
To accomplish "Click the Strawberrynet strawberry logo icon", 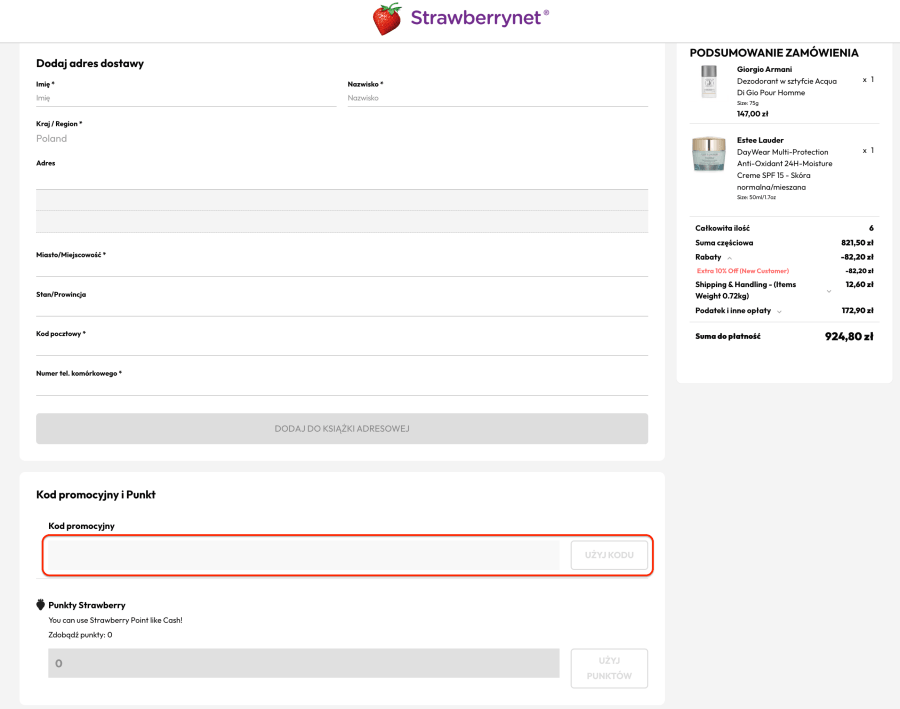I will tap(387, 19).
